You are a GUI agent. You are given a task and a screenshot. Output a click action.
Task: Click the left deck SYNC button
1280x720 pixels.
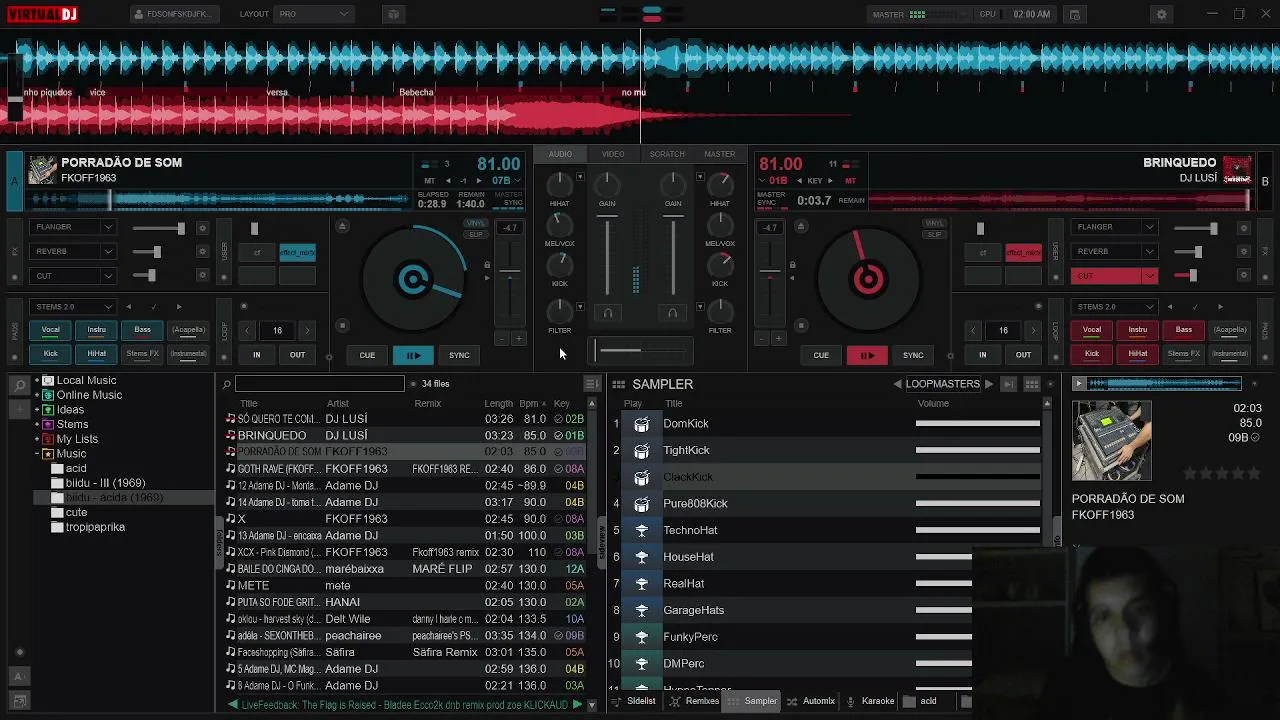pyautogui.click(x=459, y=355)
